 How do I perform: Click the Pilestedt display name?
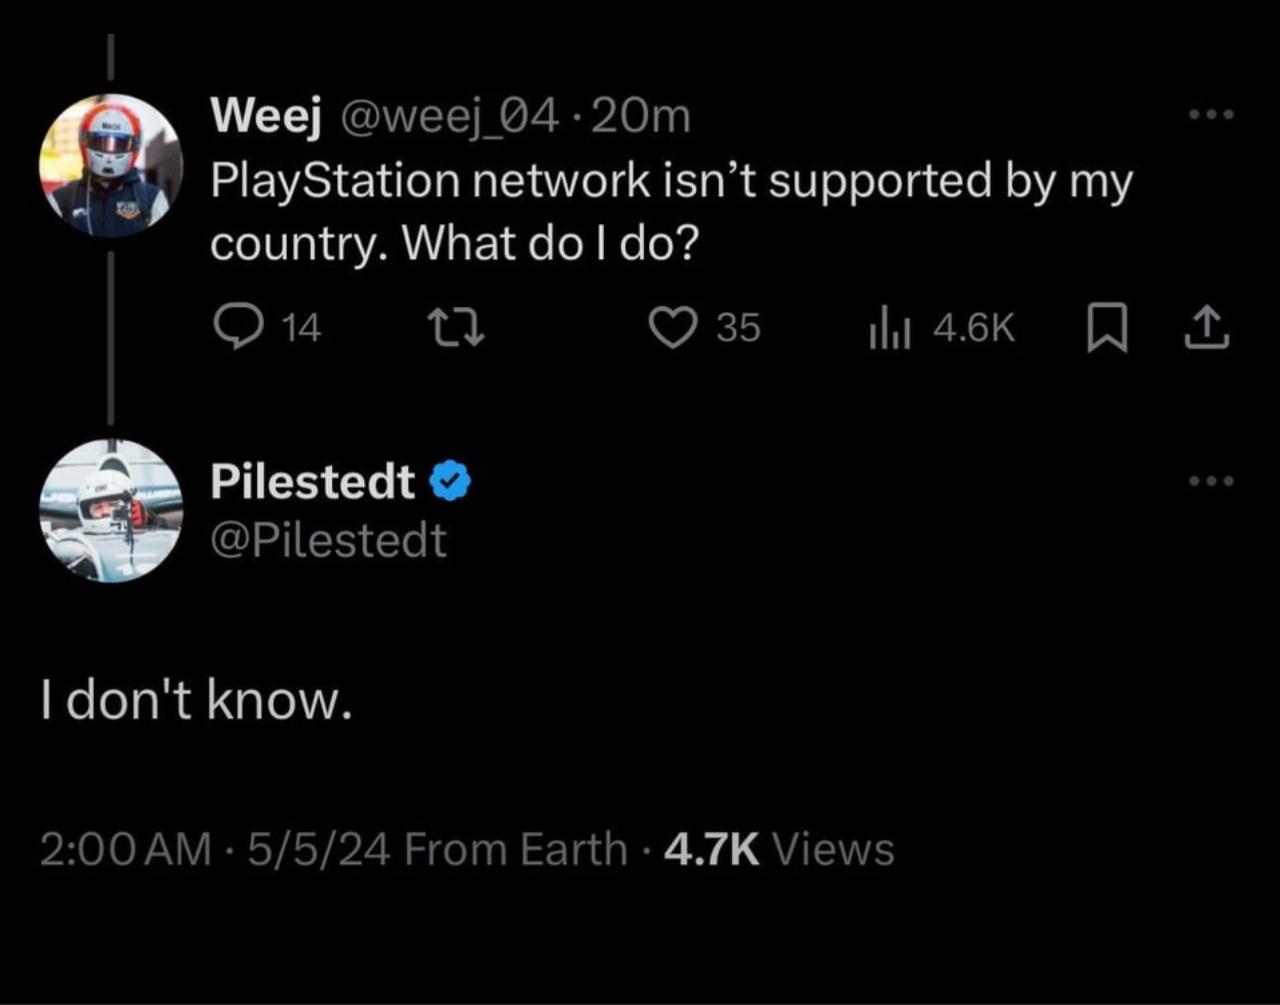click(x=312, y=483)
